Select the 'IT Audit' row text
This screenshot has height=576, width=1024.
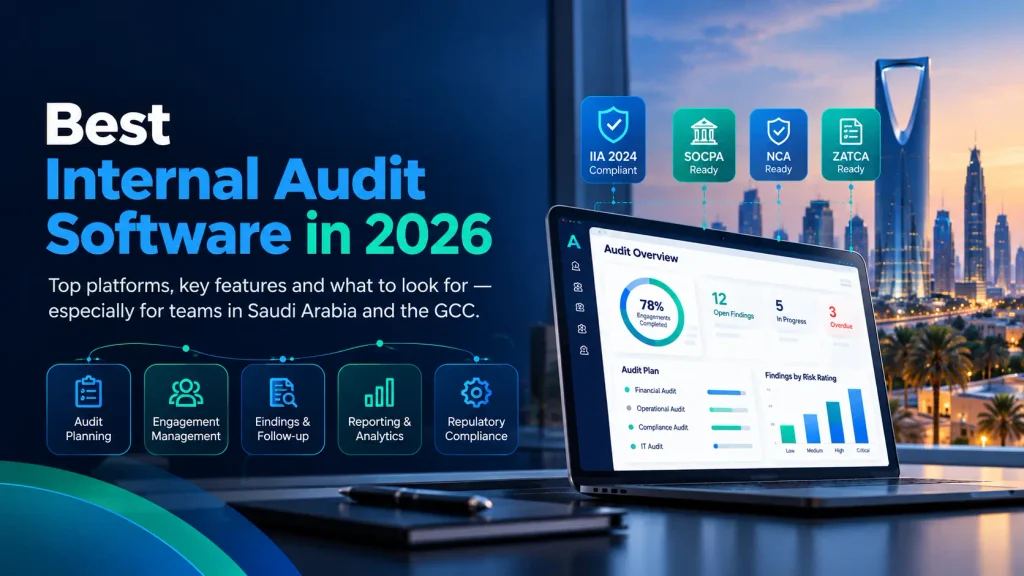pos(652,447)
